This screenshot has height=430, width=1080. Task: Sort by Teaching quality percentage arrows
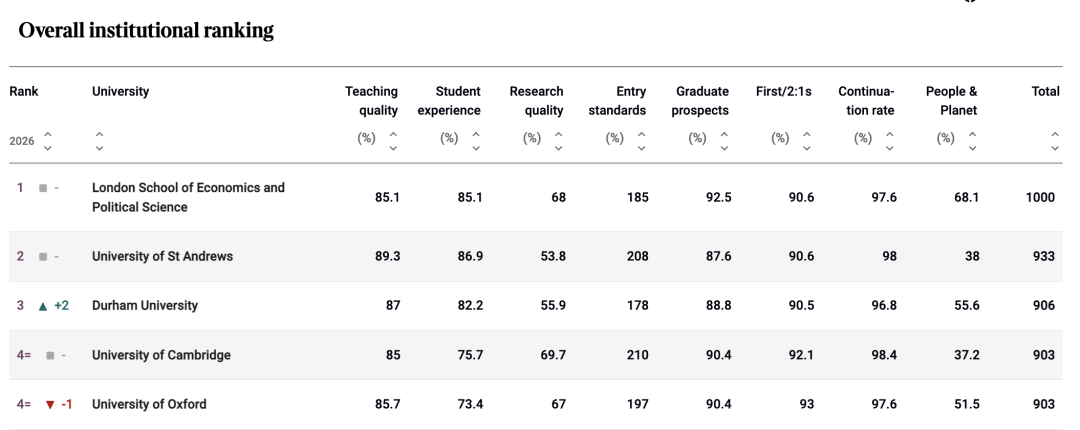pos(393,141)
